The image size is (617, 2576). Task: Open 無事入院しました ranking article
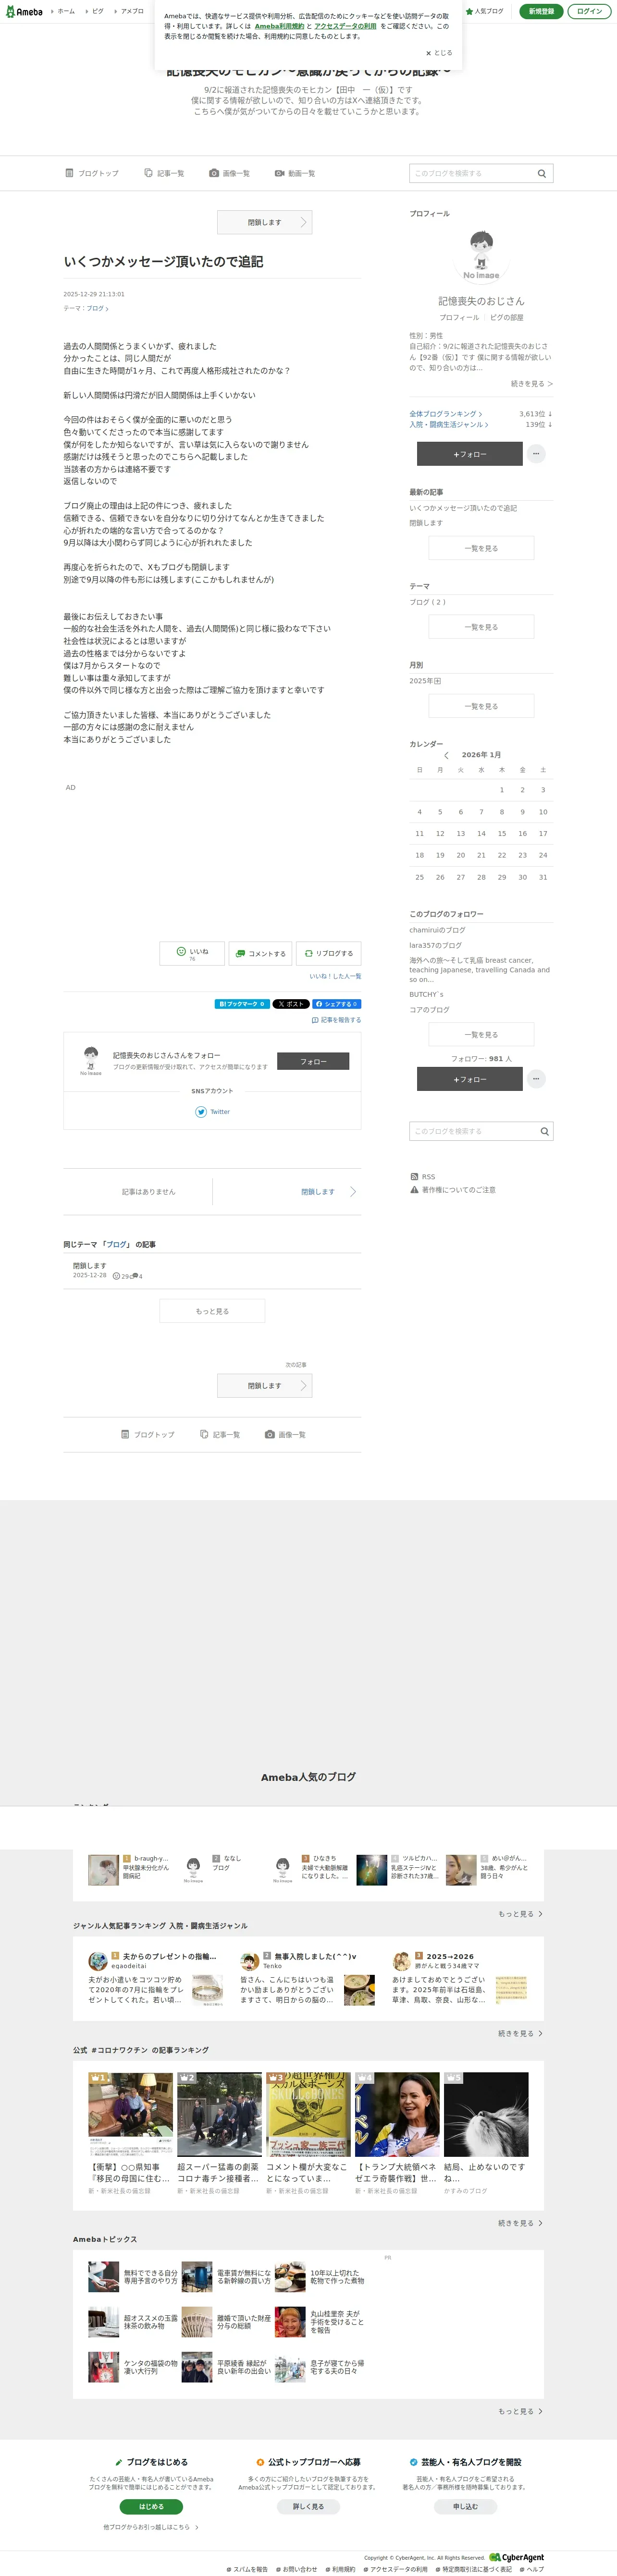pyautogui.click(x=315, y=1957)
